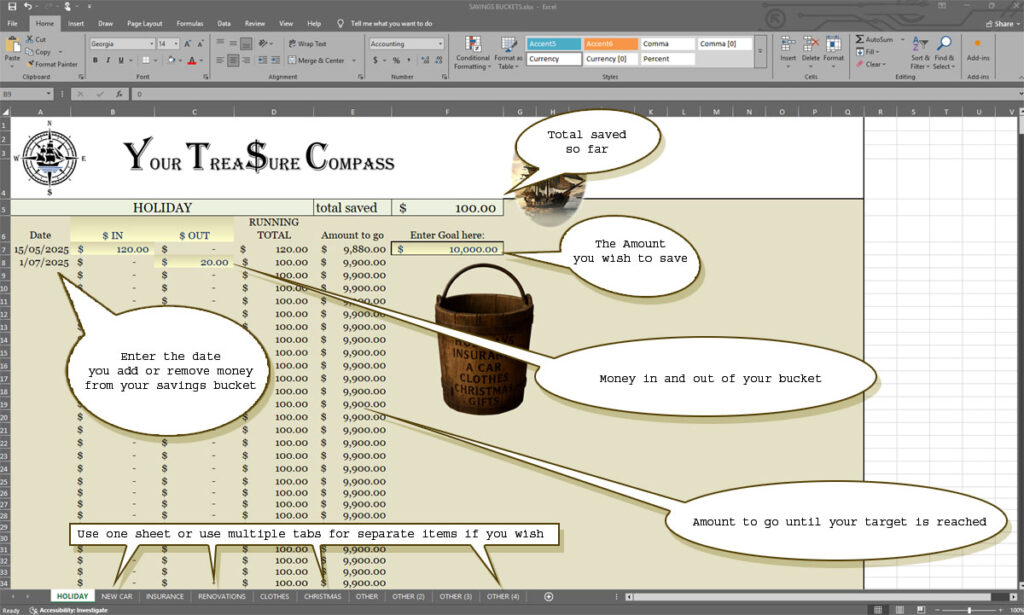This screenshot has height=615, width=1024.
Task: Switch to the NEW CAR sheet tab
Action: pyautogui.click(x=116, y=596)
